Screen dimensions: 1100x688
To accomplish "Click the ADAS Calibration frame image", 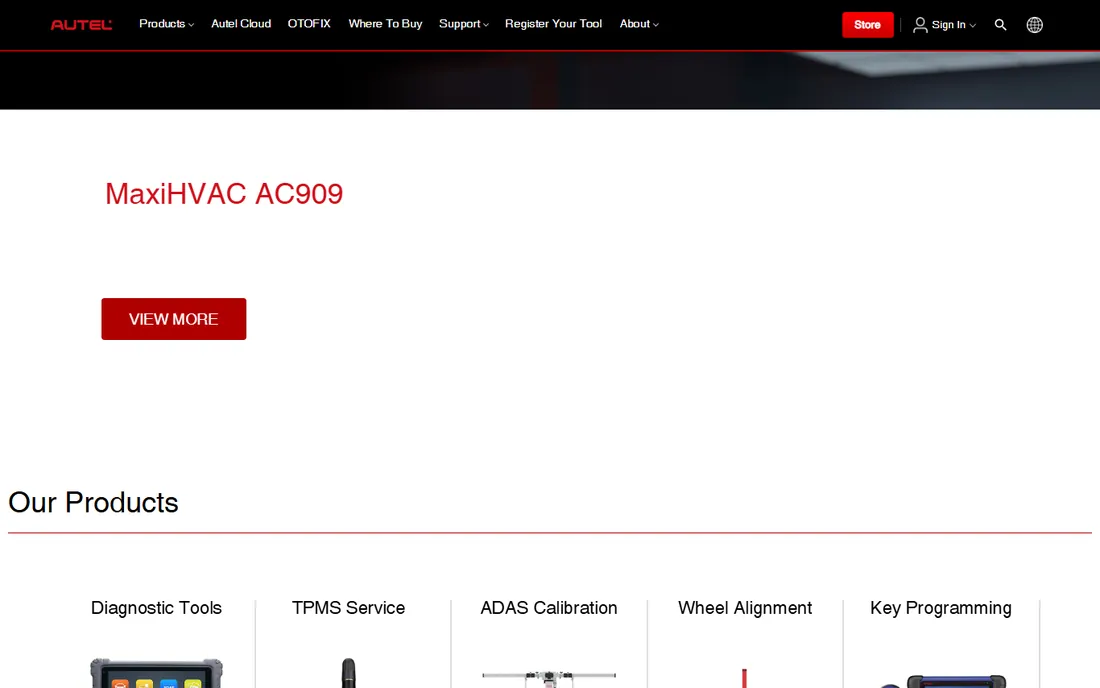I will click(549, 679).
